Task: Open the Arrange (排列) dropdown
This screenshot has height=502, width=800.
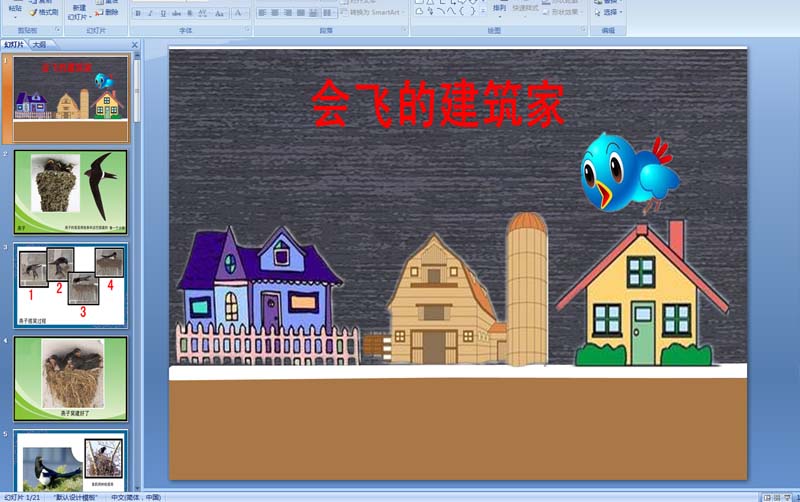Action: (x=499, y=10)
